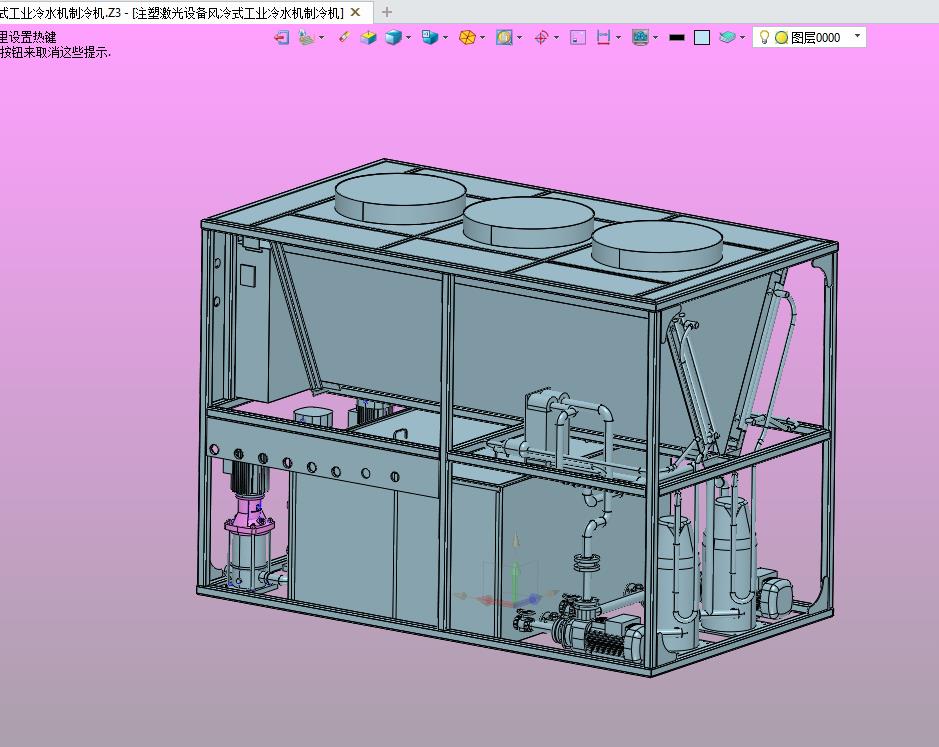The image size is (939, 747).
Task: Click the red crosshair target icon
Action: point(541,38)
